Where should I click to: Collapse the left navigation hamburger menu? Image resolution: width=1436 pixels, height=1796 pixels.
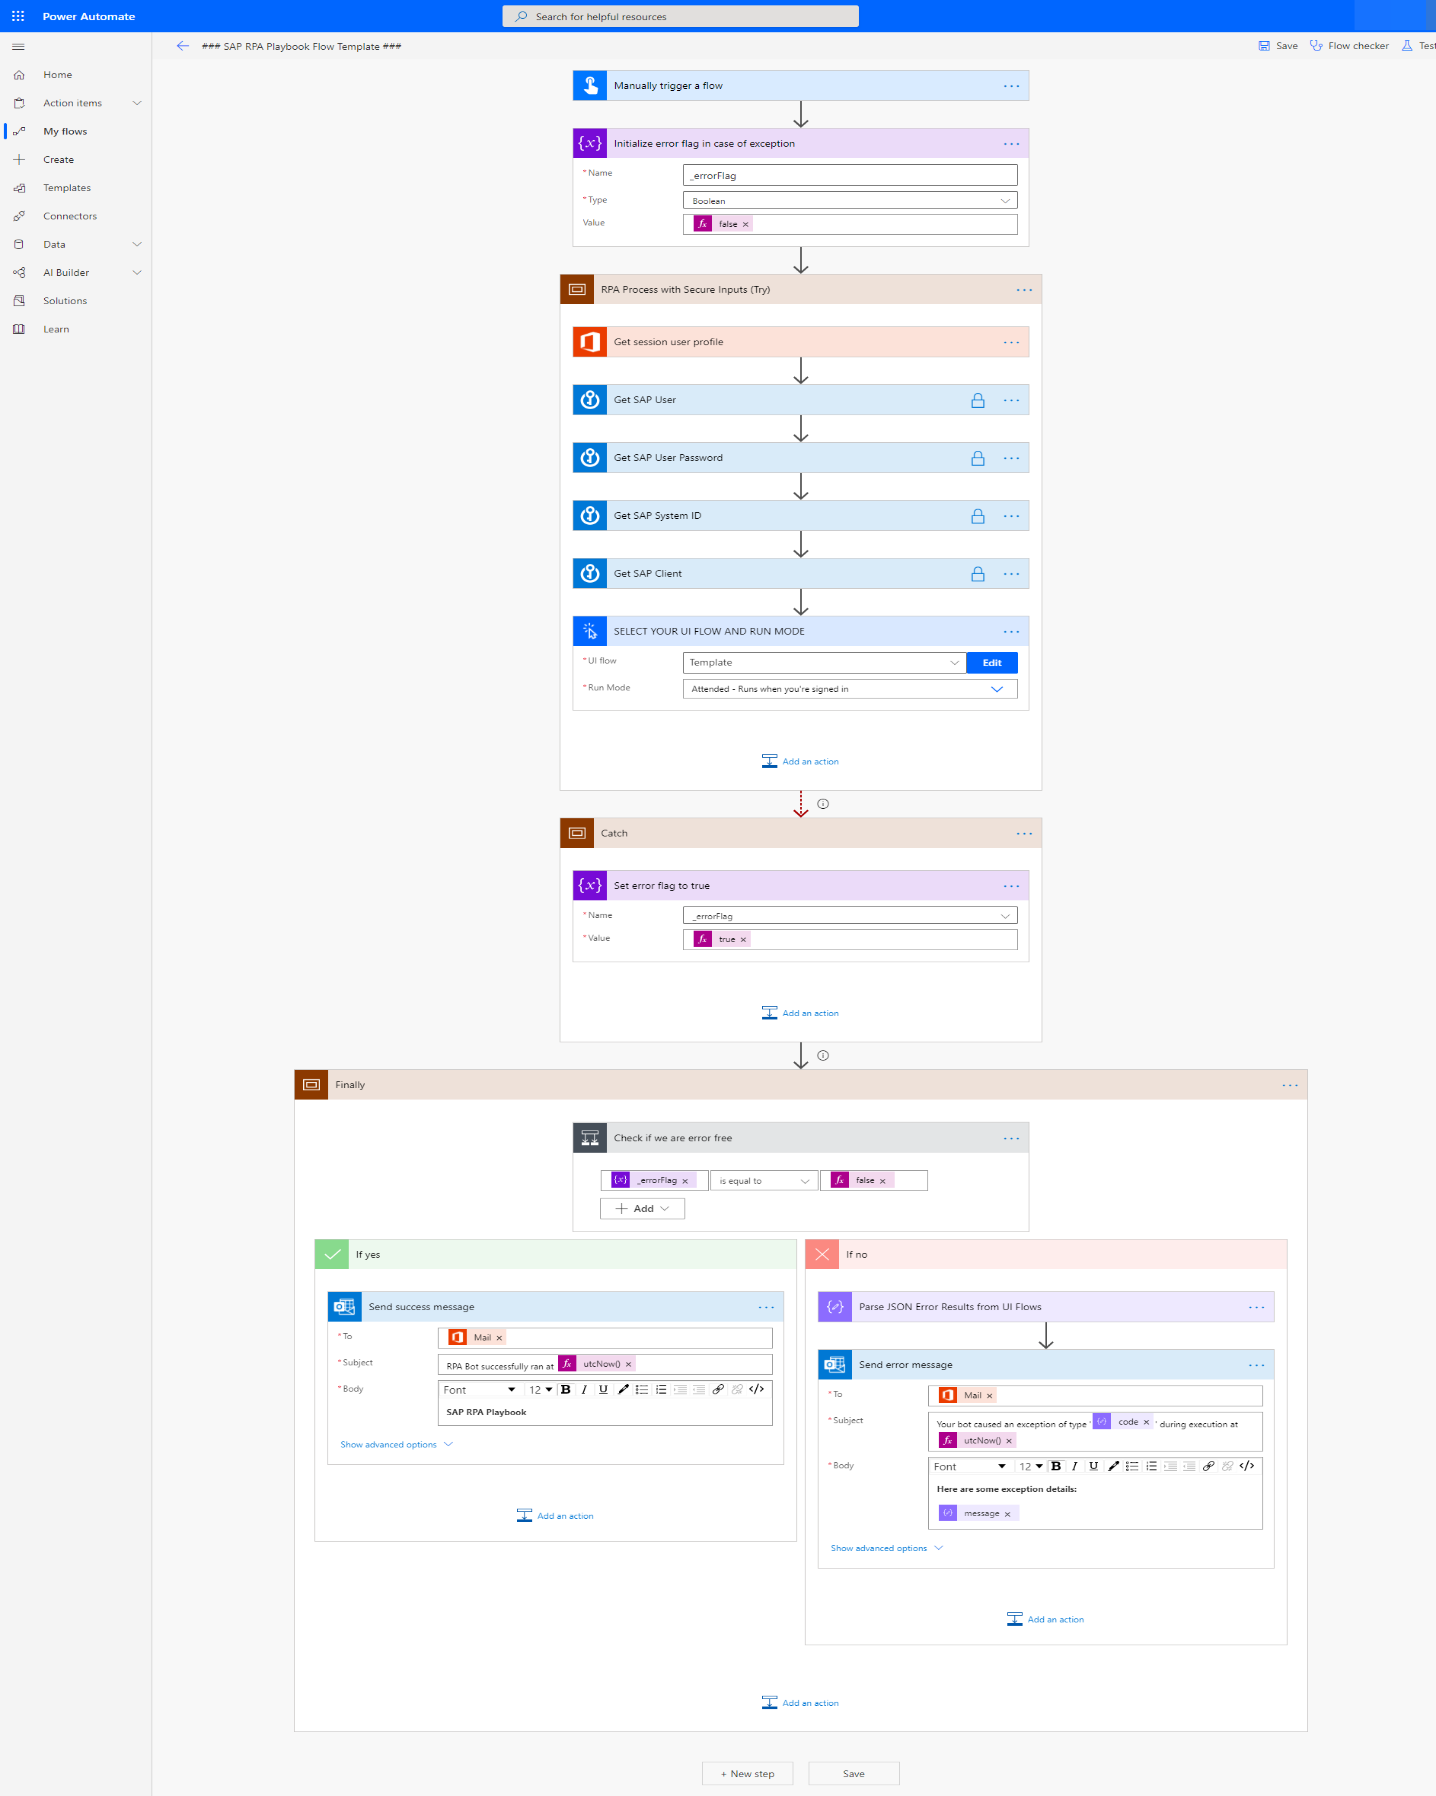coord(18,47)
